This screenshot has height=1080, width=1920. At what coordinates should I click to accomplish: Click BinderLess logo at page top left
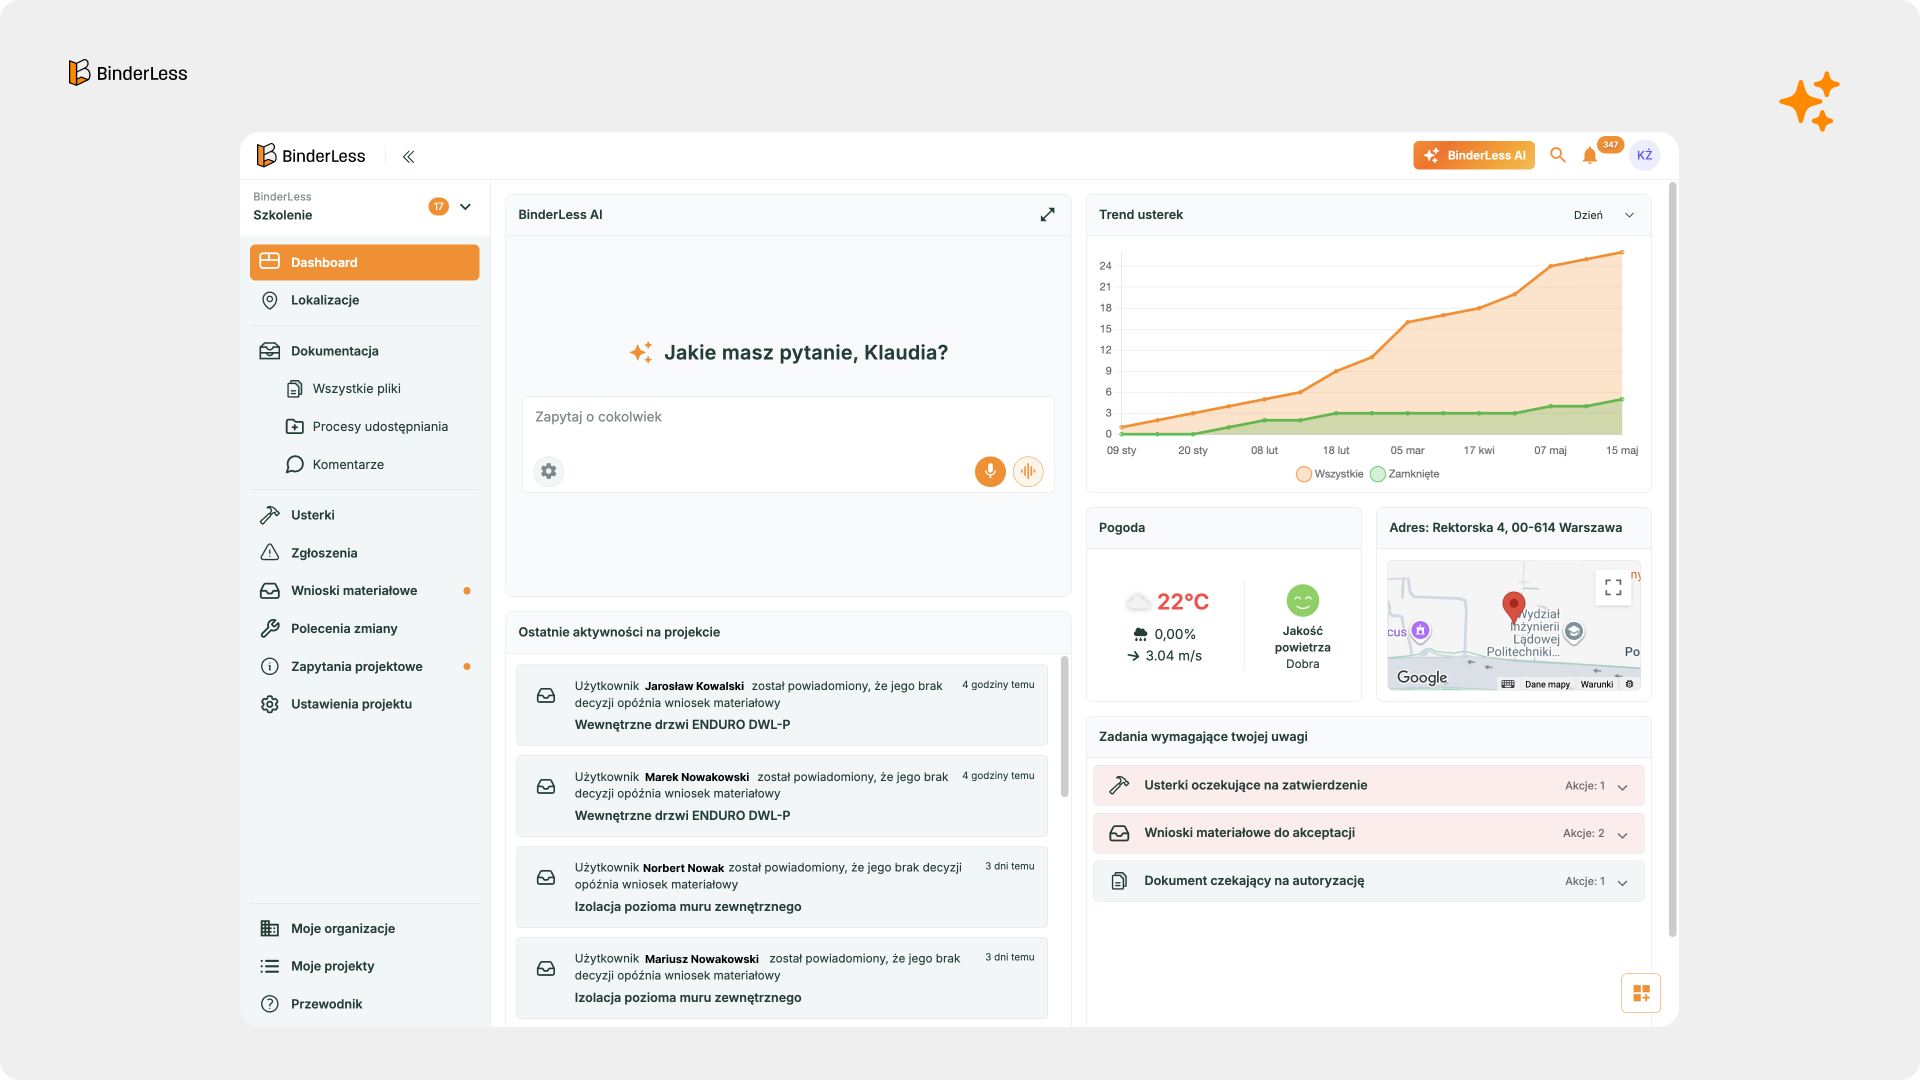(128, 73)
